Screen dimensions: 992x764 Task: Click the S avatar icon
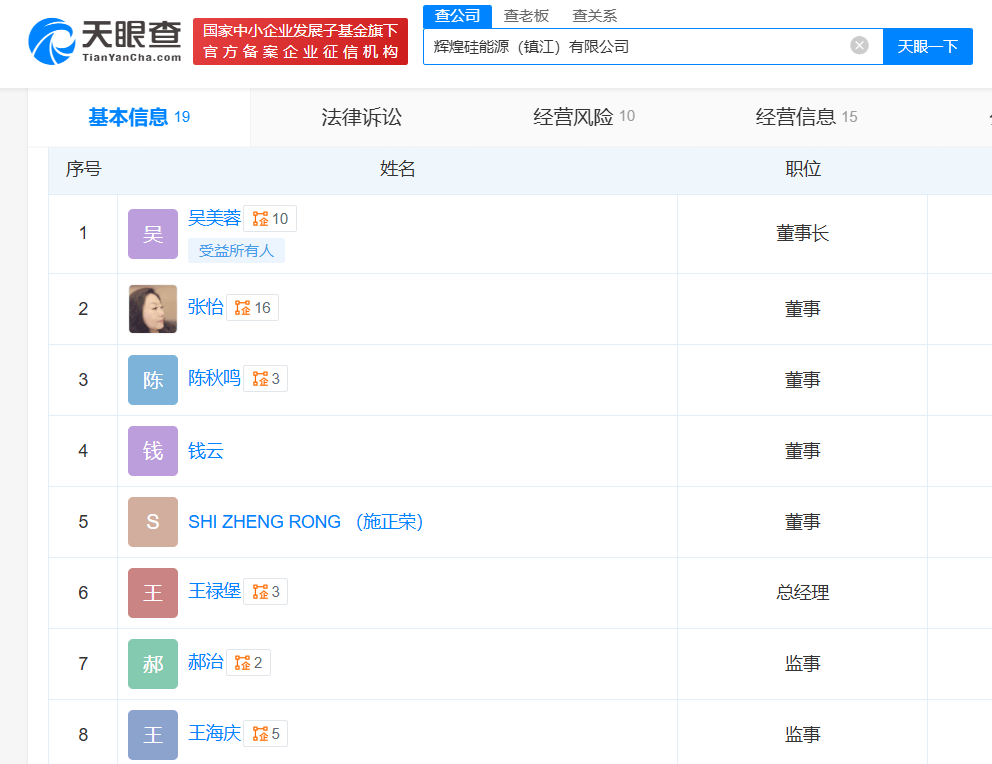coord(153,522)
